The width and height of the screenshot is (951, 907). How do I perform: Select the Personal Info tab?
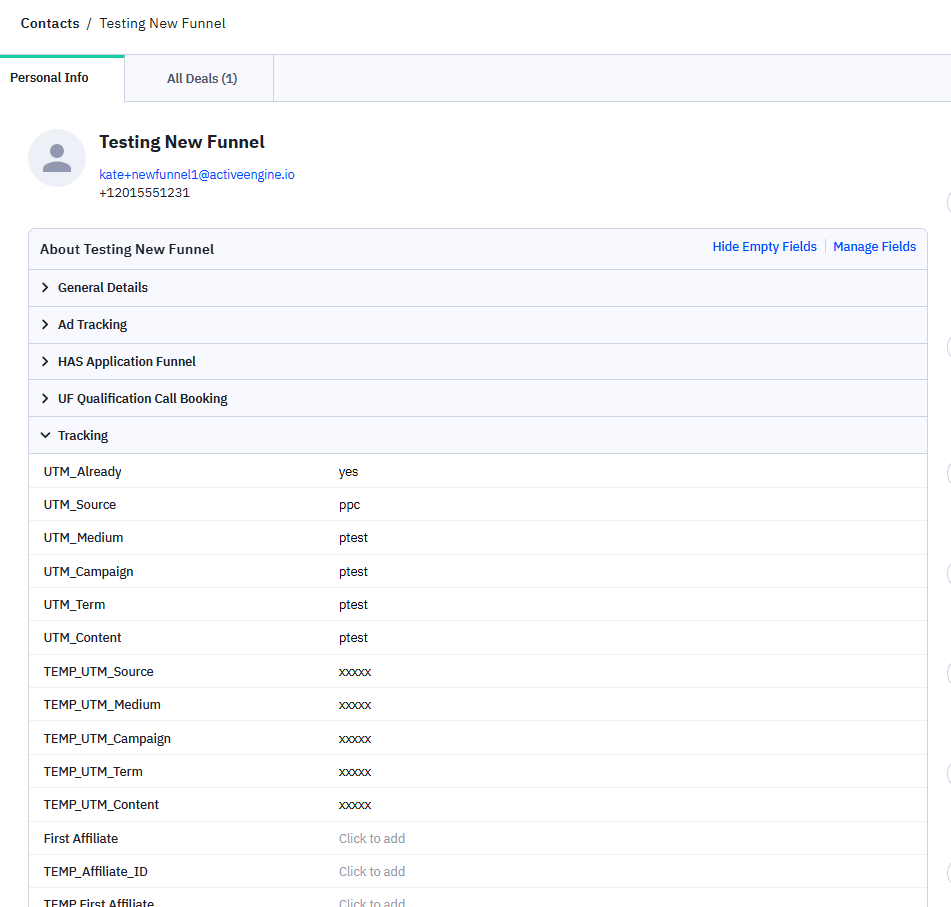(x=49, y=77)
